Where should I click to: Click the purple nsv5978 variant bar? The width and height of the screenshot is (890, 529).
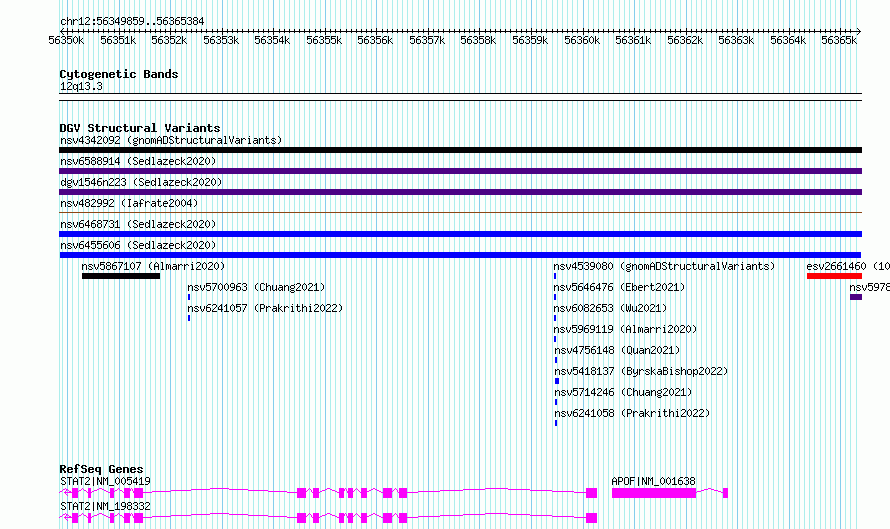click(856, 297)
